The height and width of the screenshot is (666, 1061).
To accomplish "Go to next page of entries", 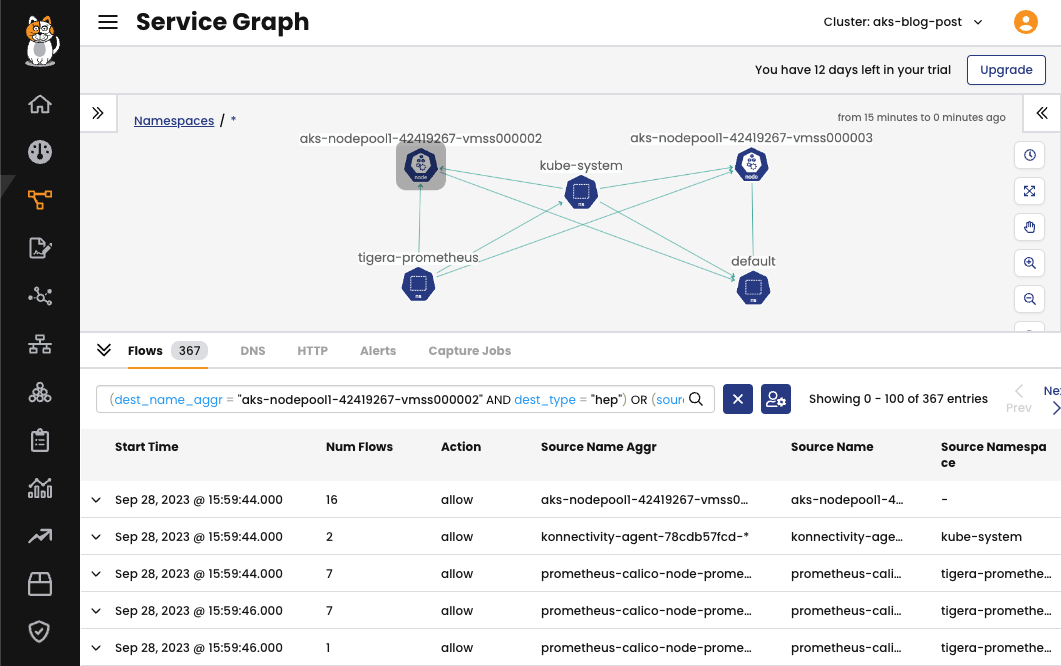I will 1053,399.
